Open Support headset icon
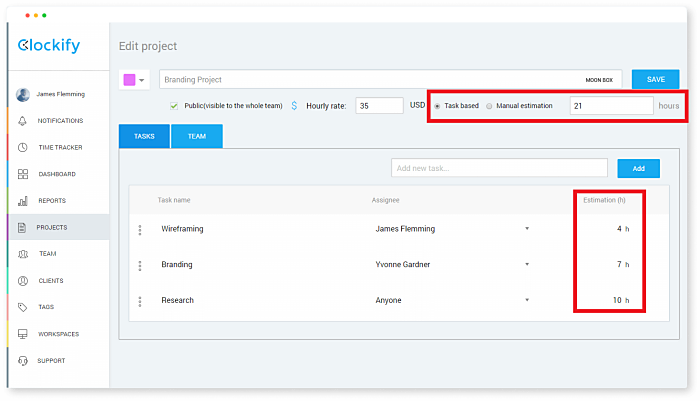 23,360
